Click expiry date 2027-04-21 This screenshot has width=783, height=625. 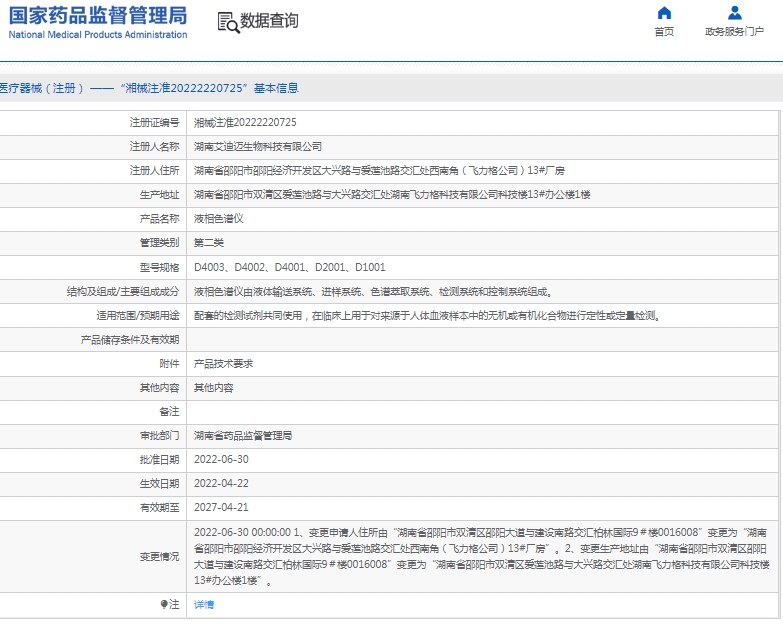[221, 507]
